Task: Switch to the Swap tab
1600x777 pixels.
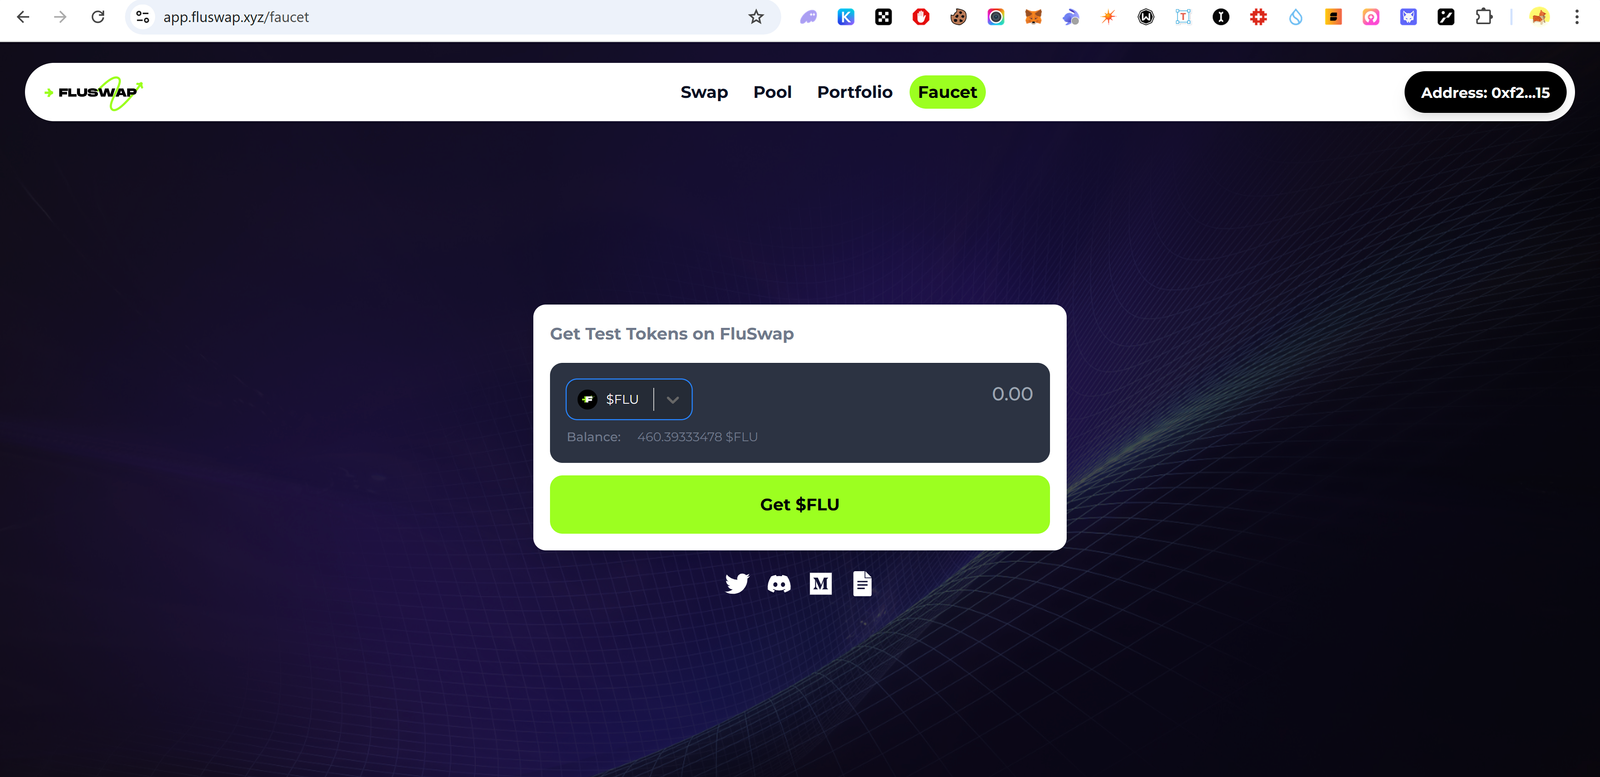Action: pos(704,92)
